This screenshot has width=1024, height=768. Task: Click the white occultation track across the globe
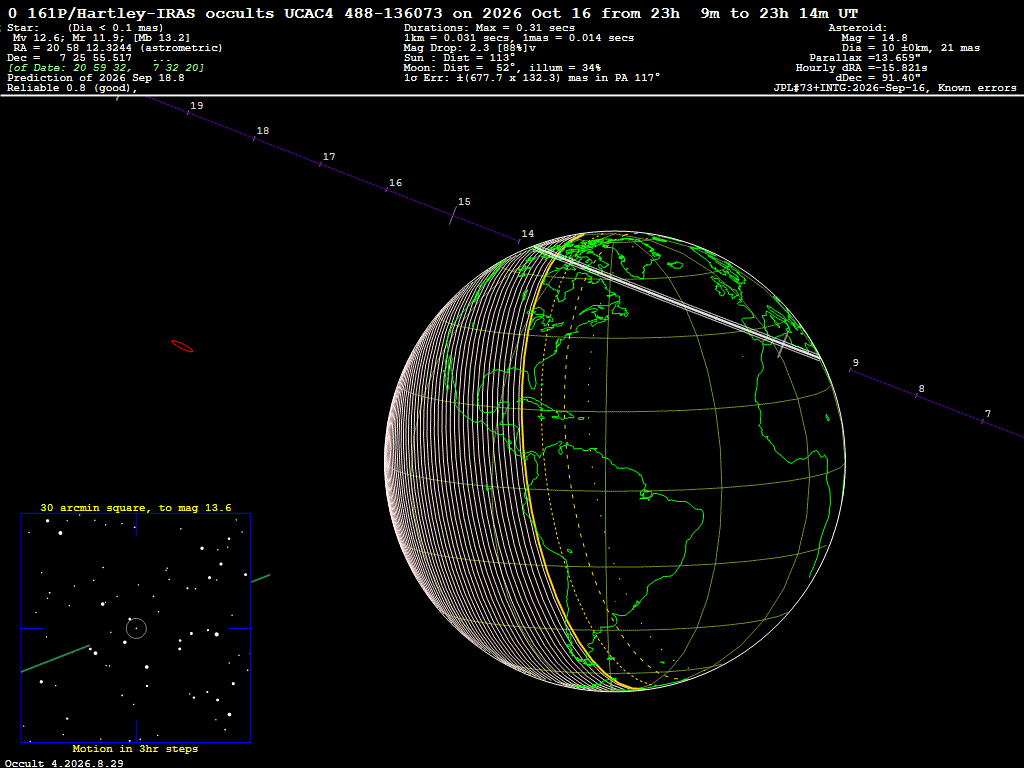[x=676, y=302]
